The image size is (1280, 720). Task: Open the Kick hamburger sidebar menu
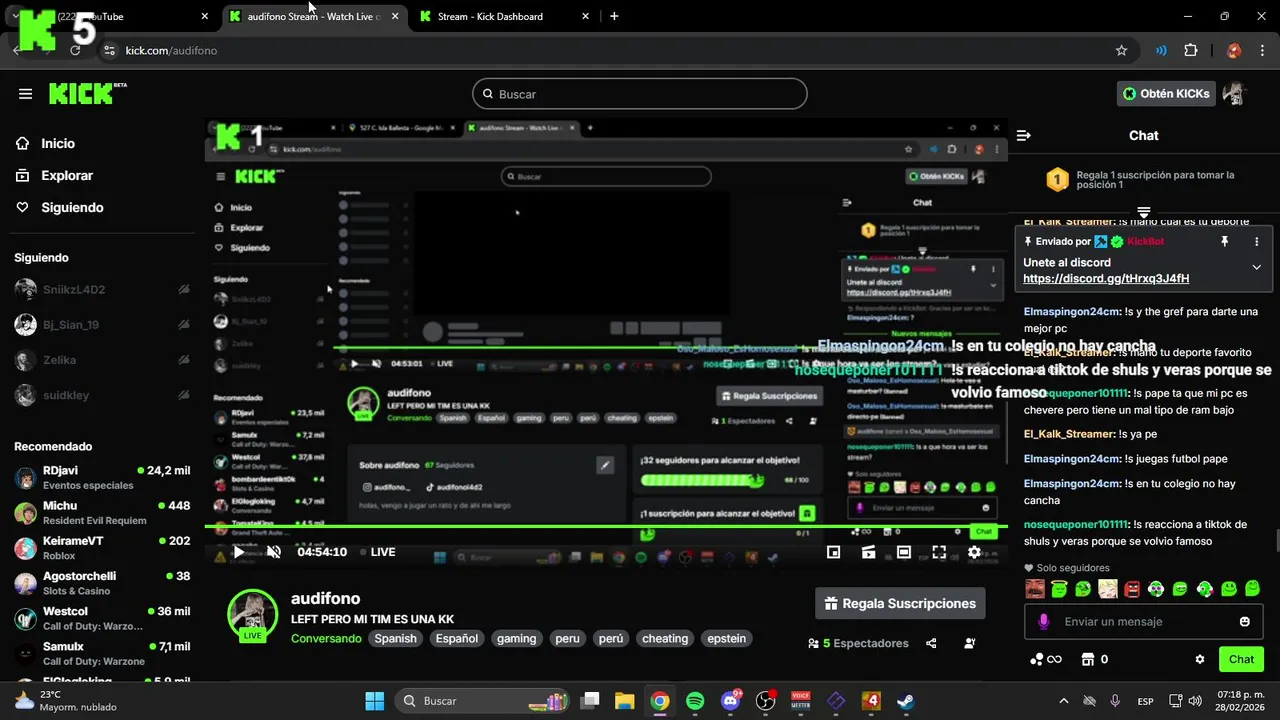tap(25, 94)
